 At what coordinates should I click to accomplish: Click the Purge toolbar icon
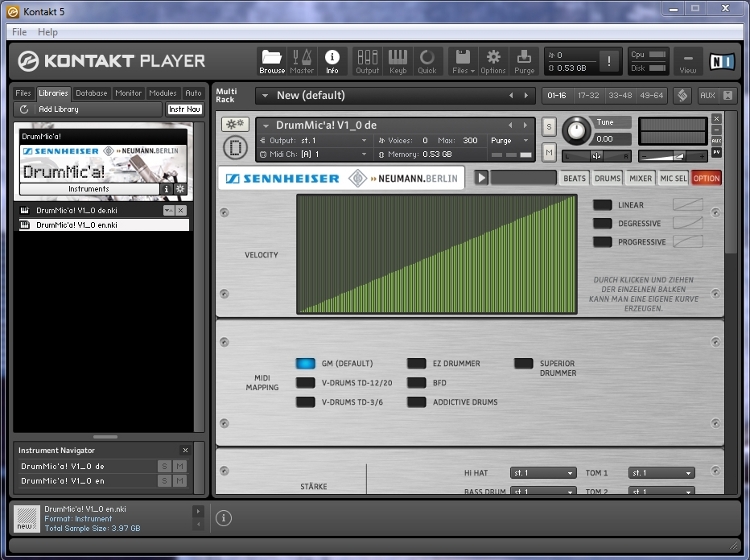(x=524, y=62)
